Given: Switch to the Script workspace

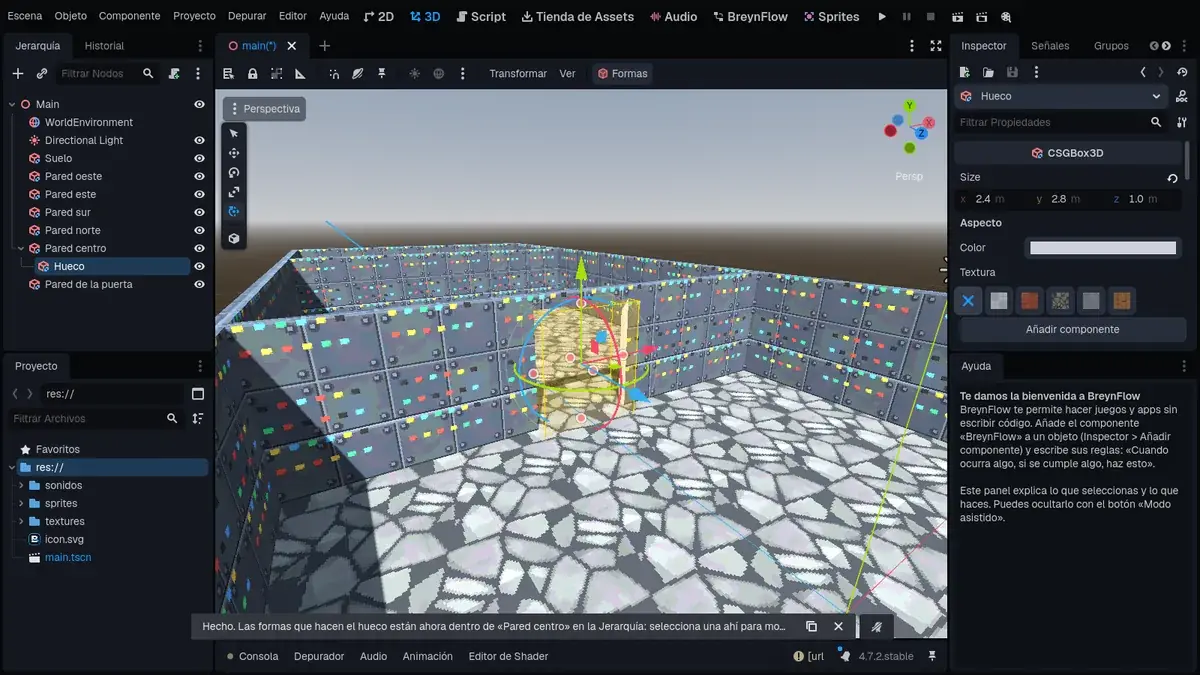Looking at the screenshot, I should (x=481, y=16).
